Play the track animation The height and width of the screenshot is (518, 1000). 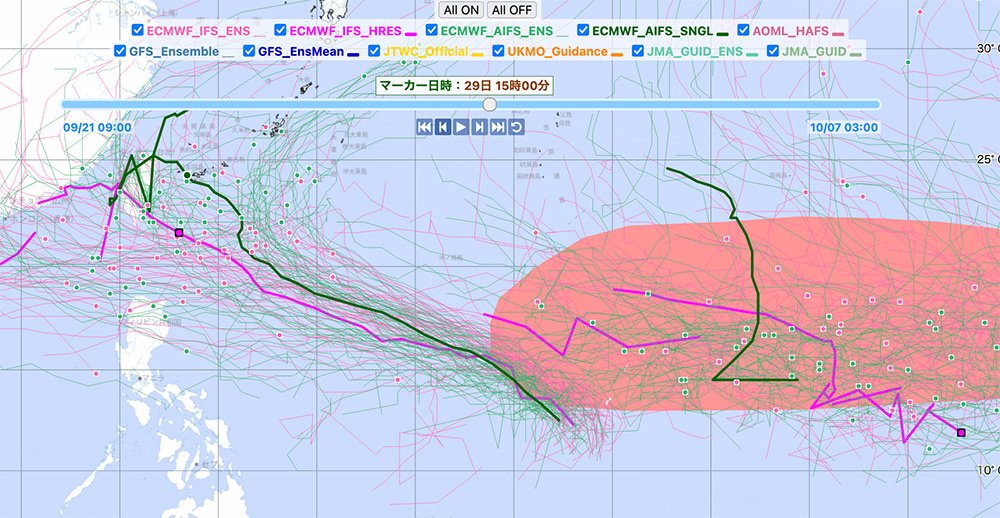(x=461, y=127)
